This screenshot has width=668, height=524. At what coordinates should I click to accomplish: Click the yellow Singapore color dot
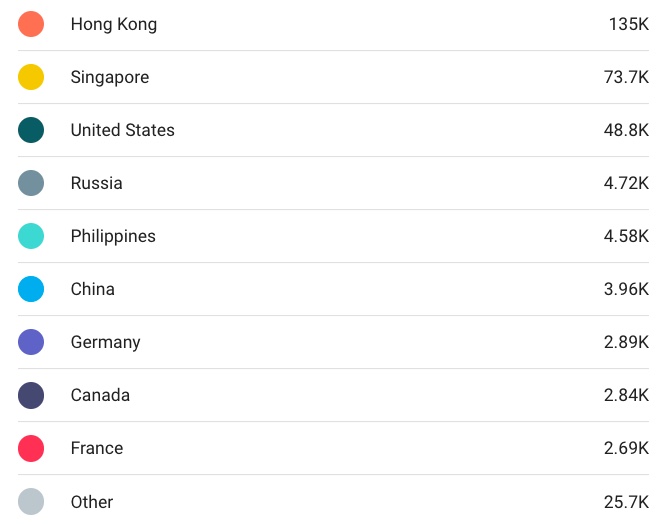[31, 77]
